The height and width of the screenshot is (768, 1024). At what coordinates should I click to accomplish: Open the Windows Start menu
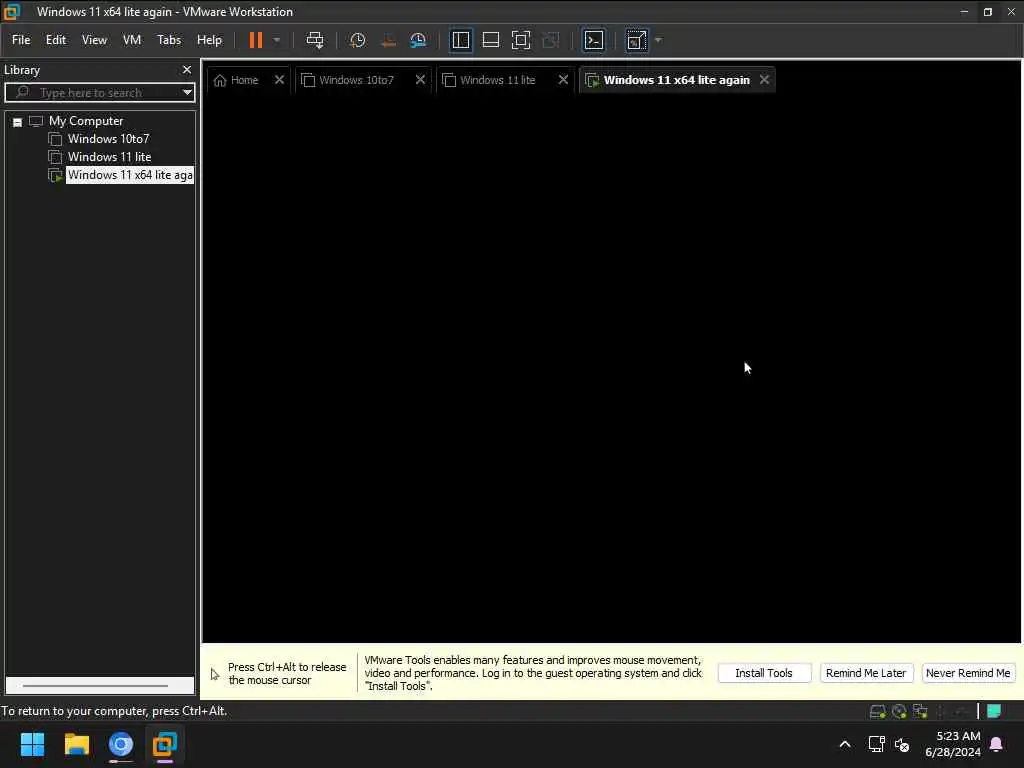(x=32, y=744)
